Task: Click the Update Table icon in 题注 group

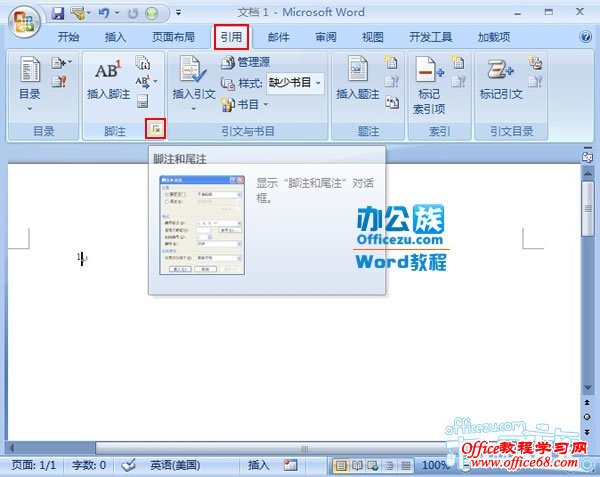Action: click(391, 82)
